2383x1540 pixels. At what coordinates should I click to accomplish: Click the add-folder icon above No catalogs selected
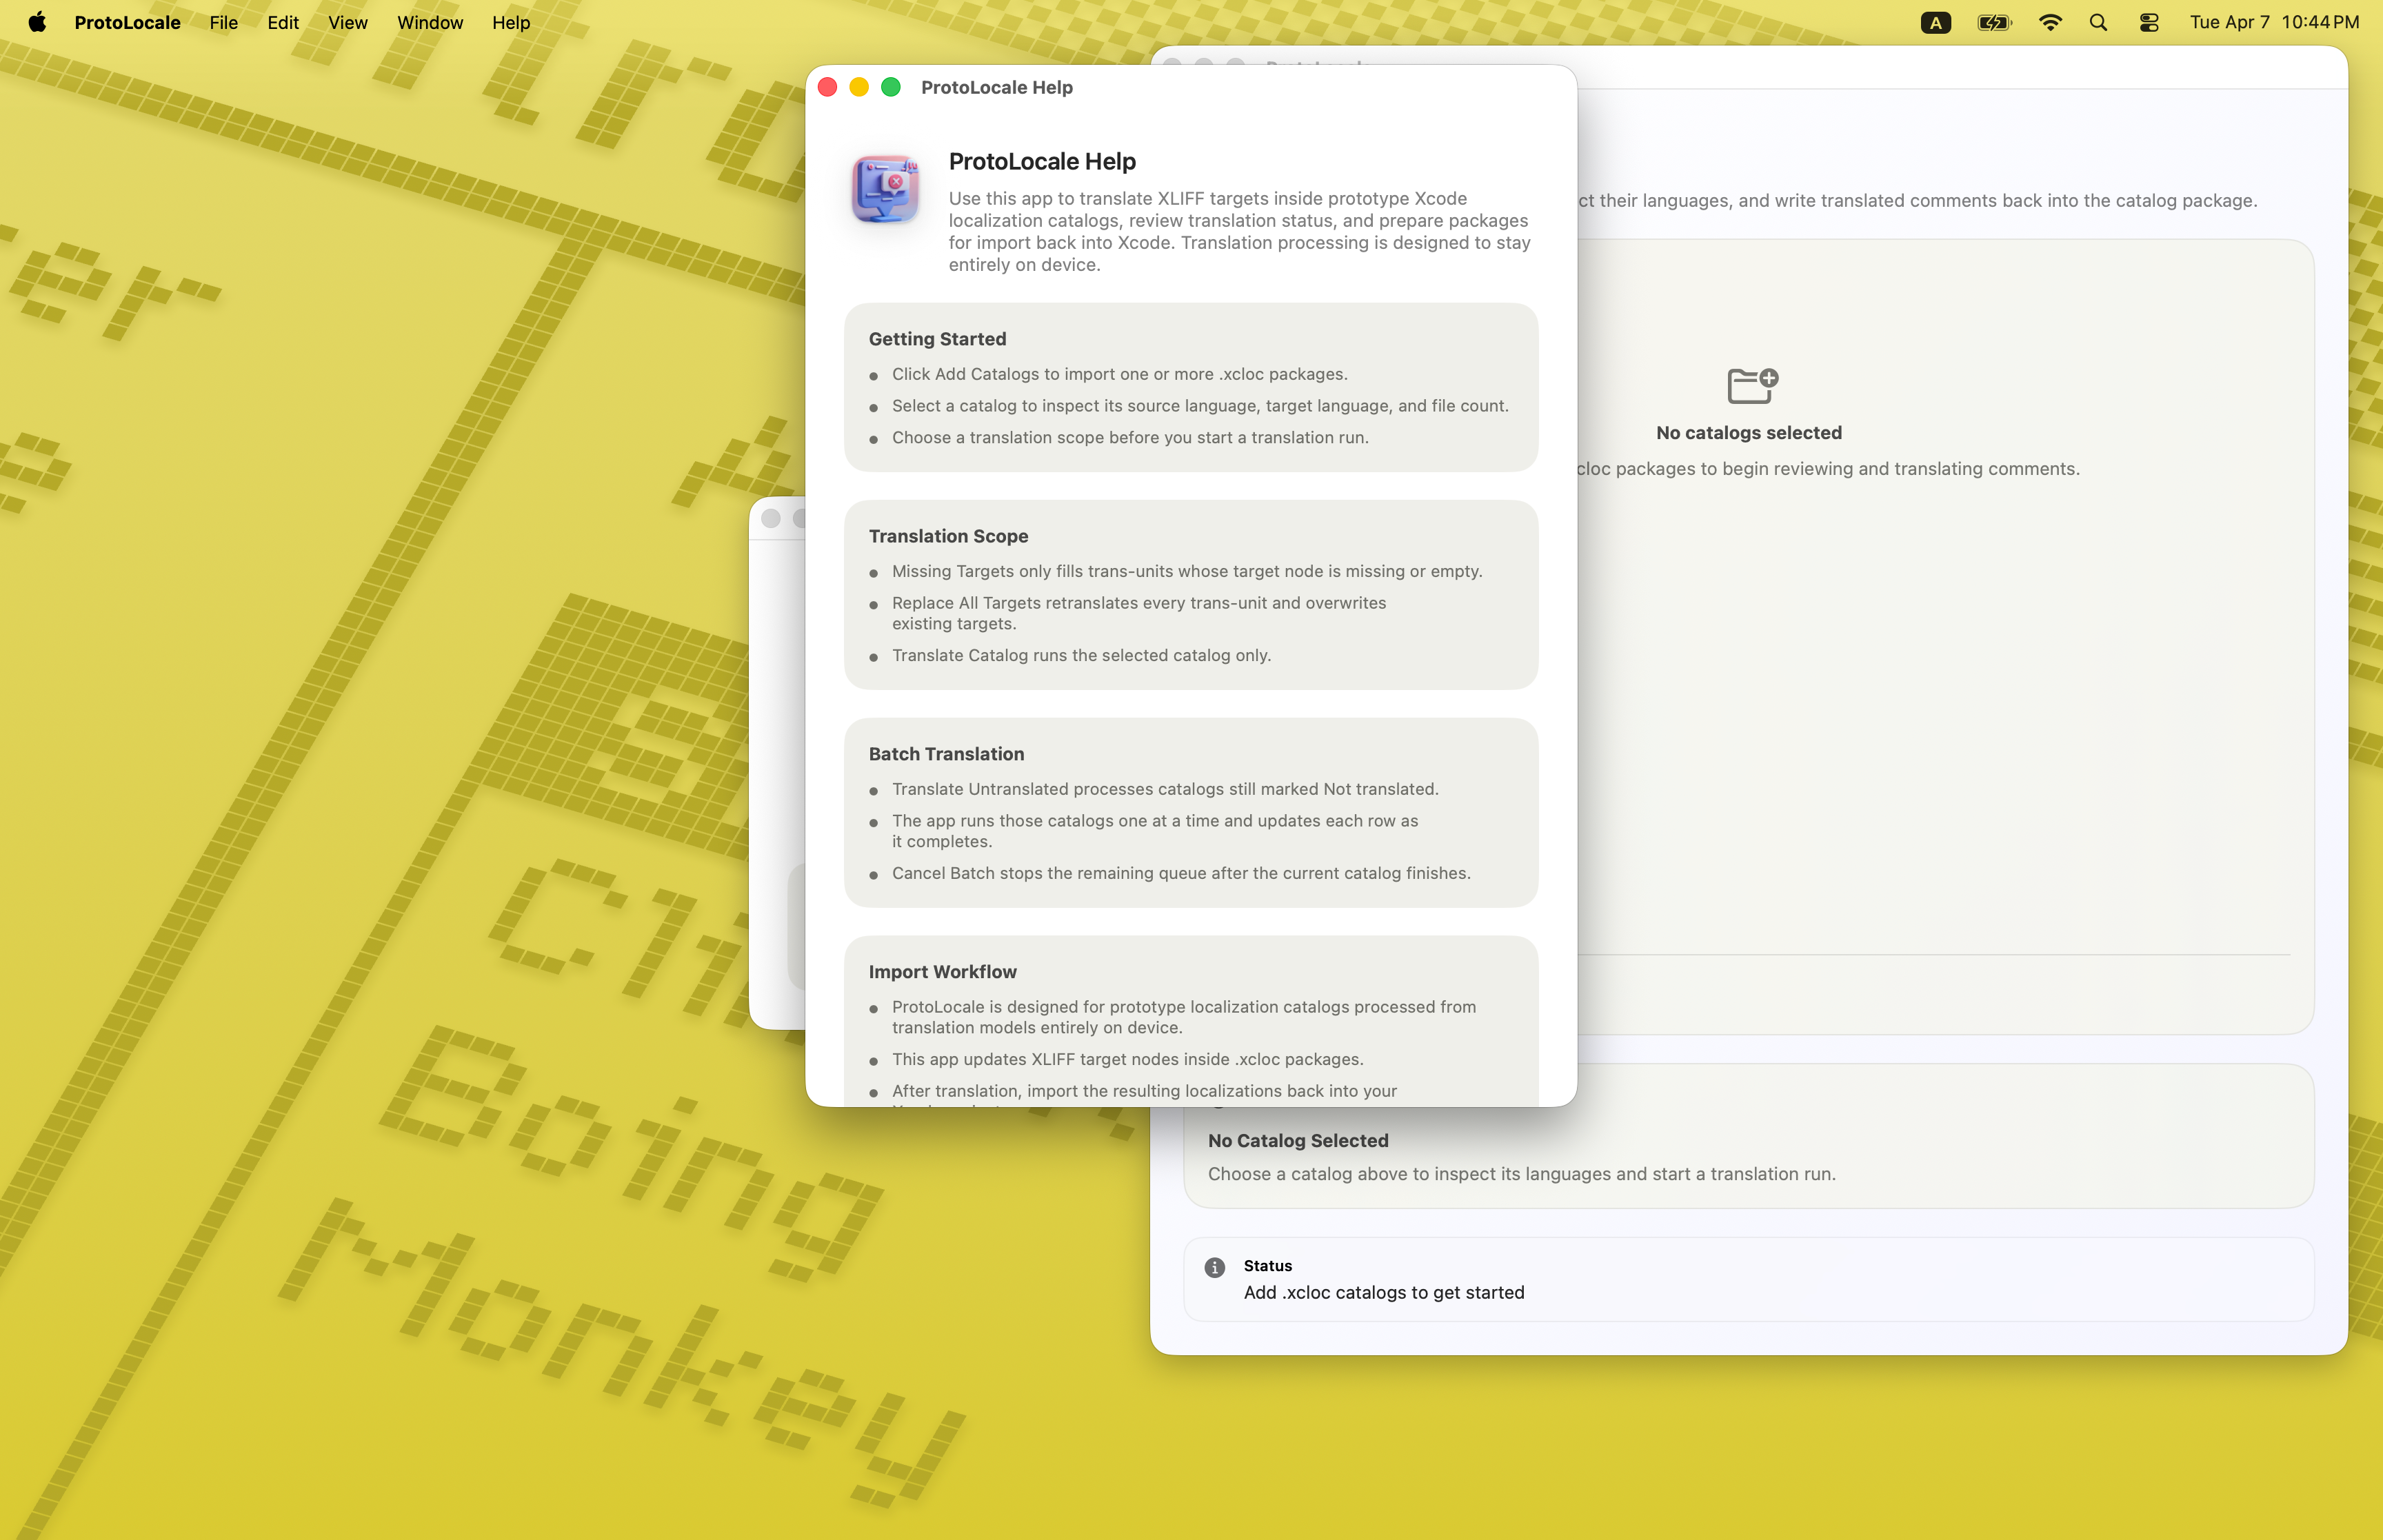(x=1751, y=385)
